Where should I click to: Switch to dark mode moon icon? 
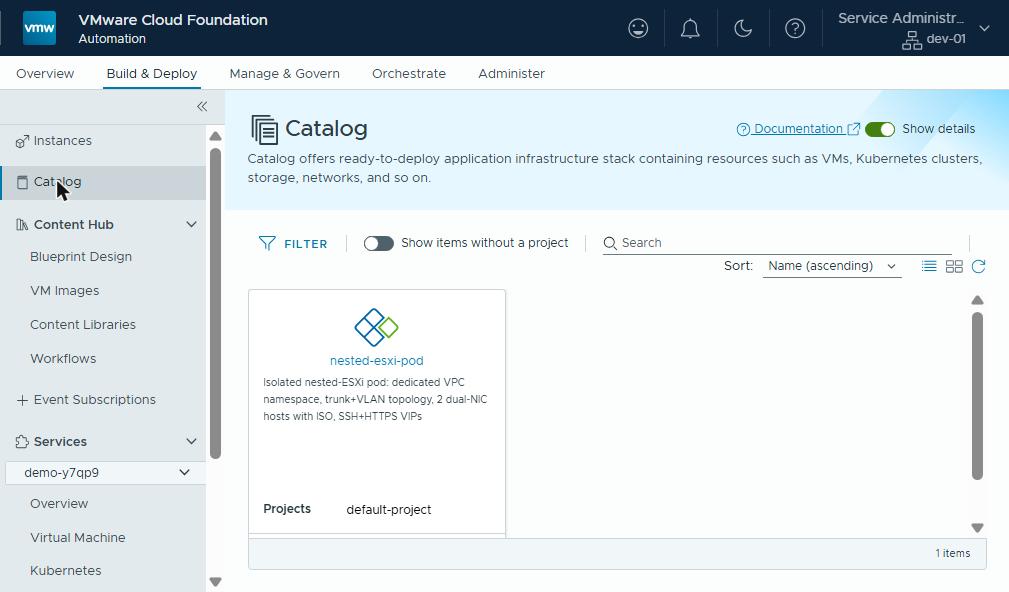point(743,28)
